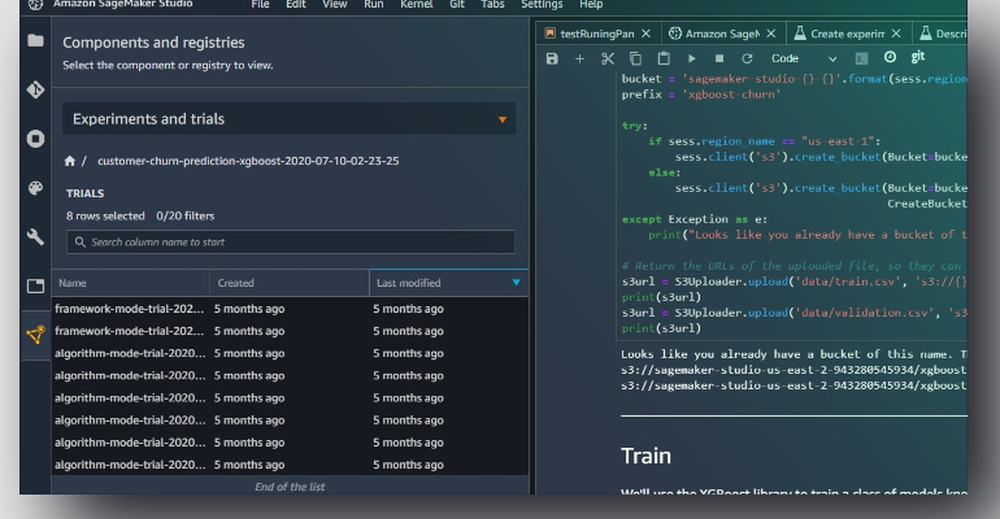The width and height of the screenshot is (1000, 519).
Task: Click the Save notebook icon
Action: click(552, 59)
